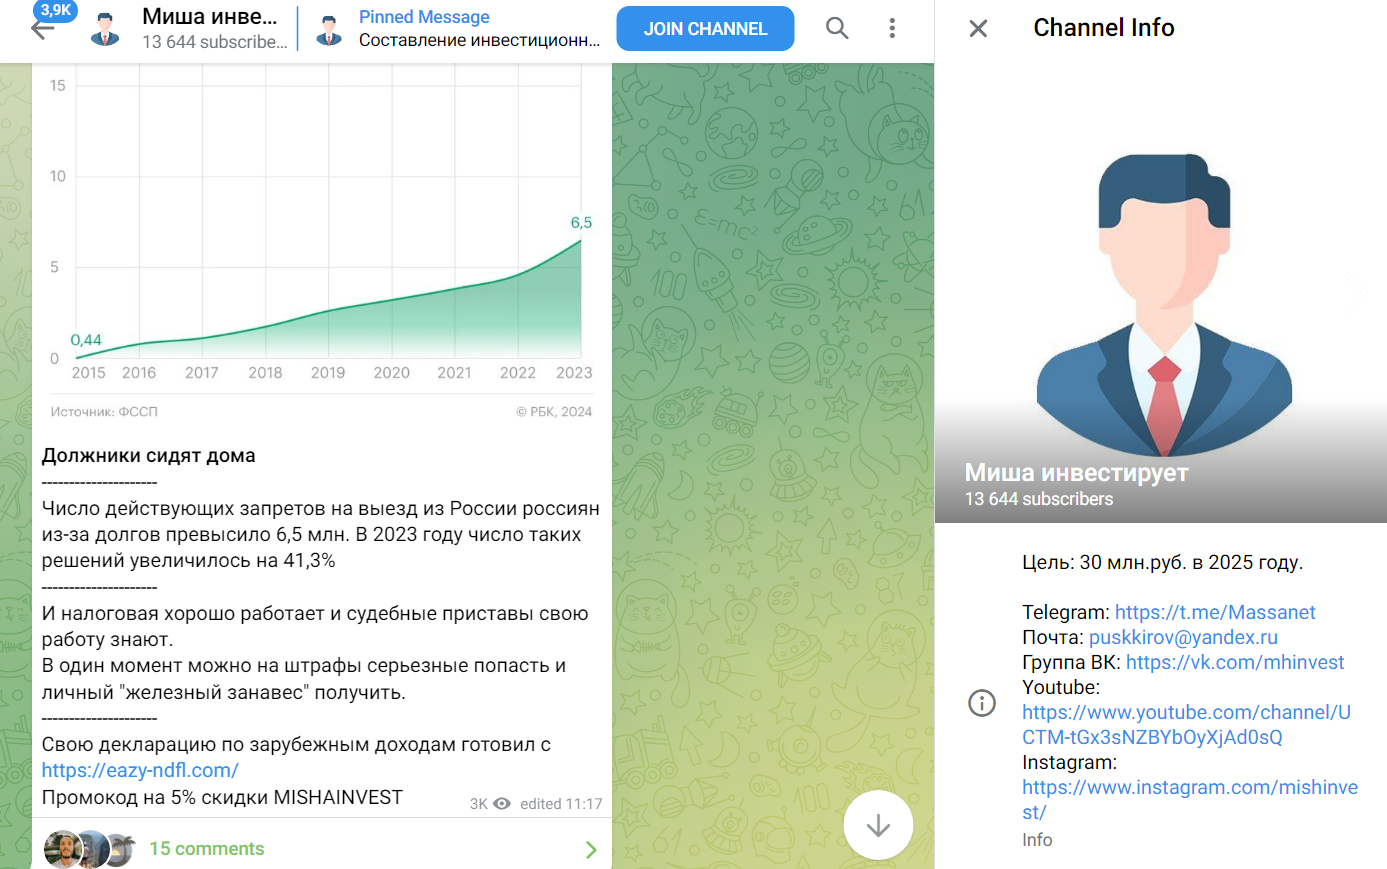The image size is (1387, 869).
Task: Click the post heading 'Должники сидят дома'
Action: tap(148, 455)
